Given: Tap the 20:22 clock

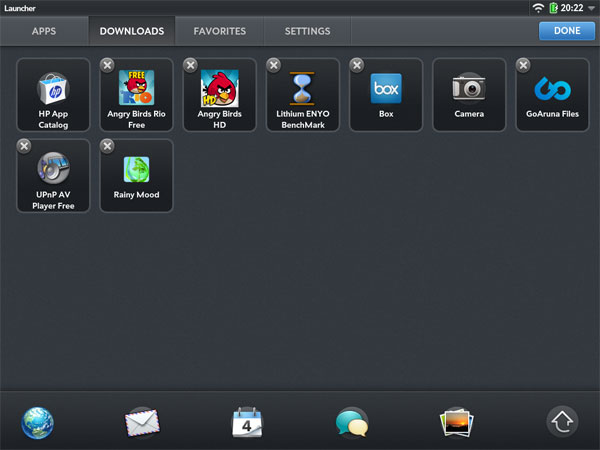Looking at the screenshot, I should point(572,8).
